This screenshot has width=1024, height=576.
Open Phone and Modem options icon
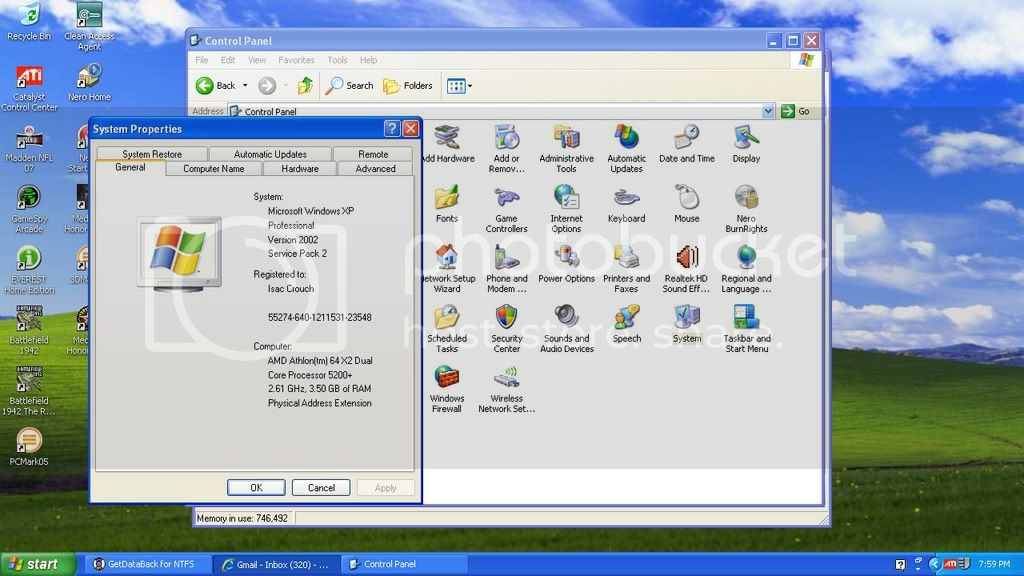coord(506,269)
